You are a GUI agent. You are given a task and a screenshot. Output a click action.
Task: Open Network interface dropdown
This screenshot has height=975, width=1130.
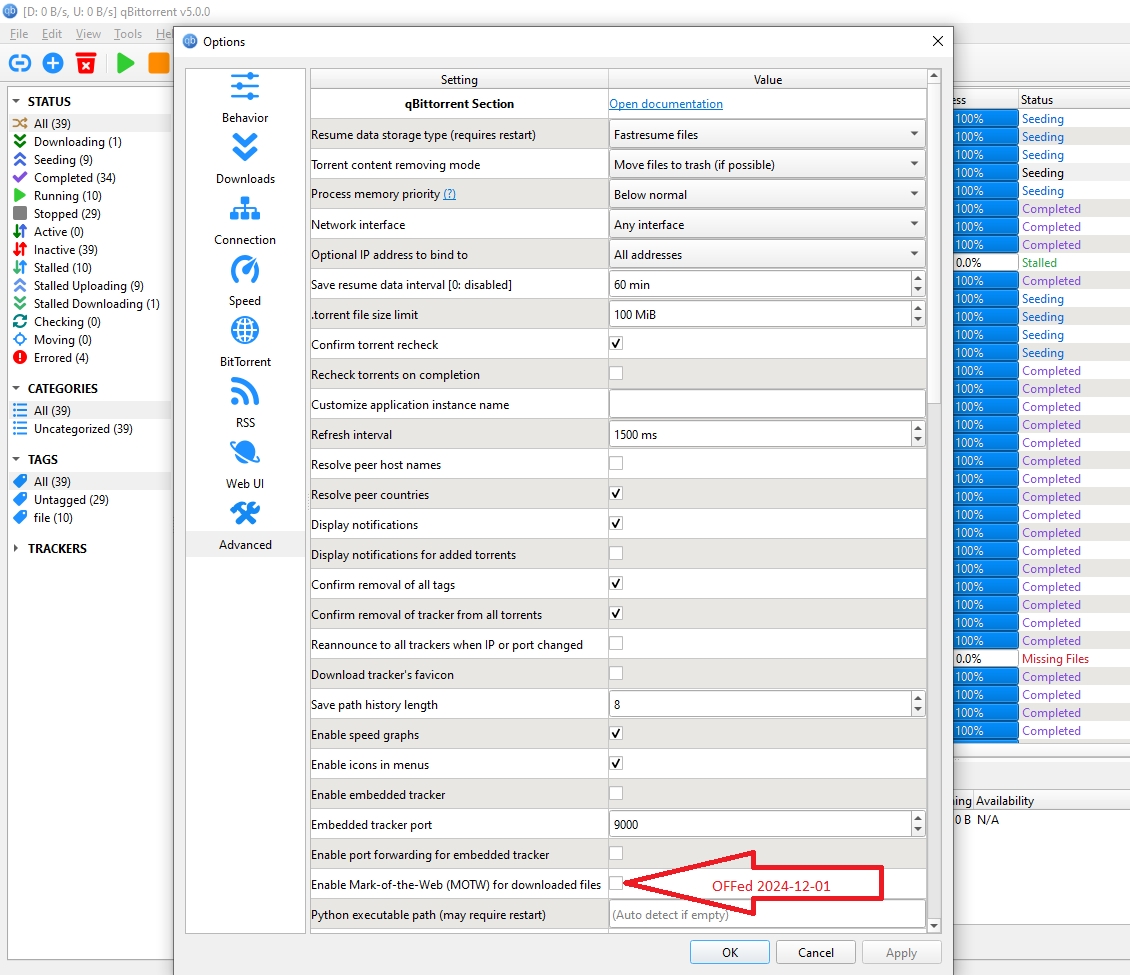768,225
